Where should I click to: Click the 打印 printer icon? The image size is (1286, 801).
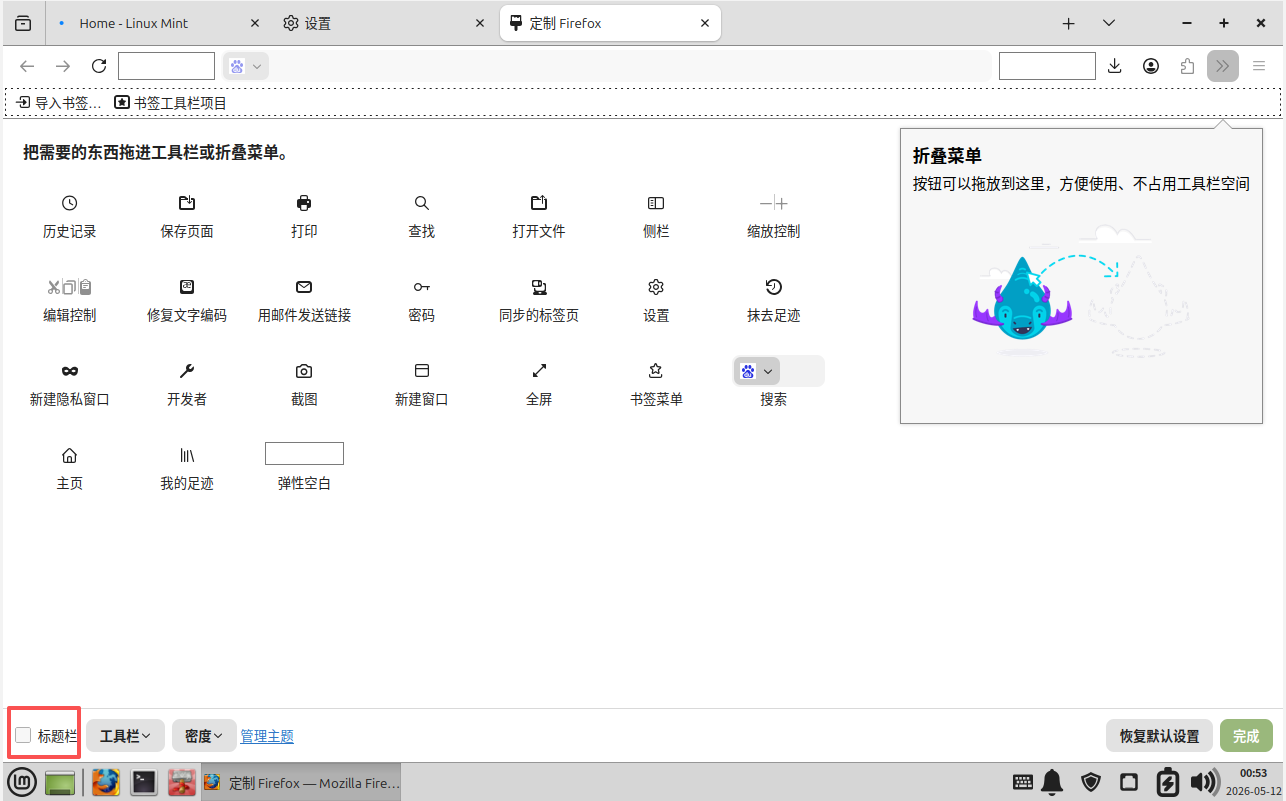304,203
